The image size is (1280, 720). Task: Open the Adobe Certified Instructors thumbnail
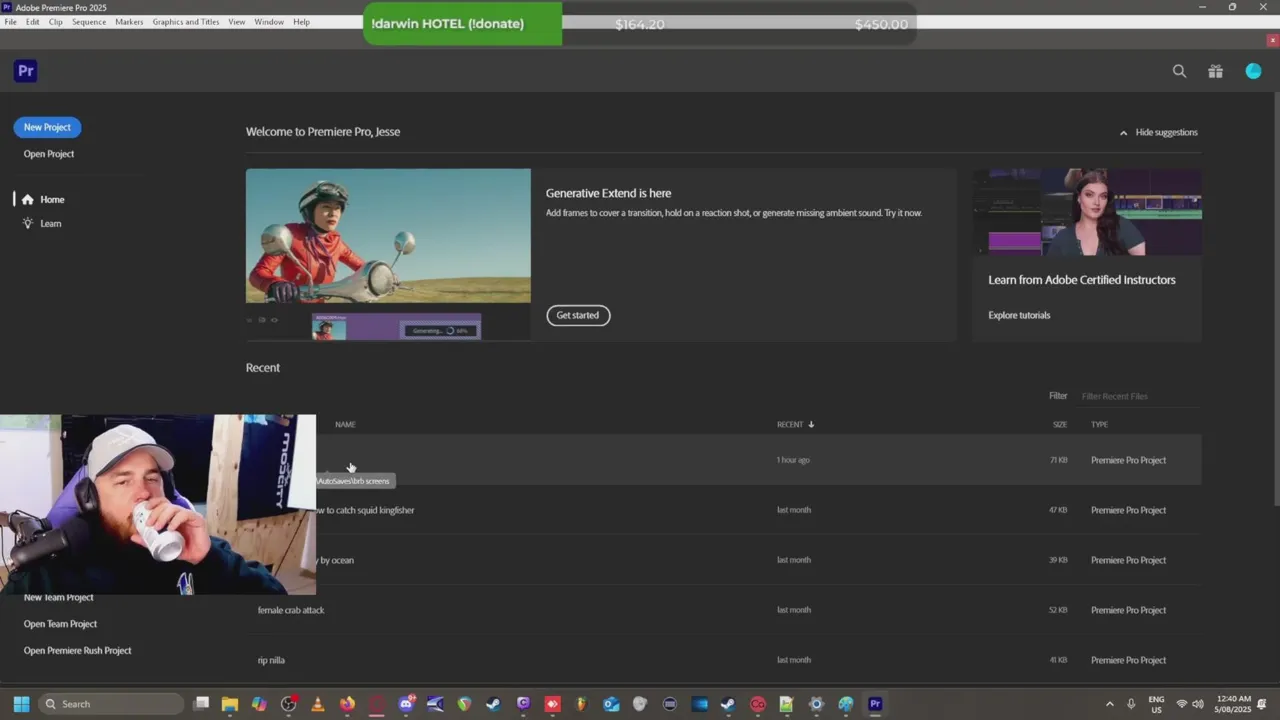pyautogui.click(x=1087, y=212)
